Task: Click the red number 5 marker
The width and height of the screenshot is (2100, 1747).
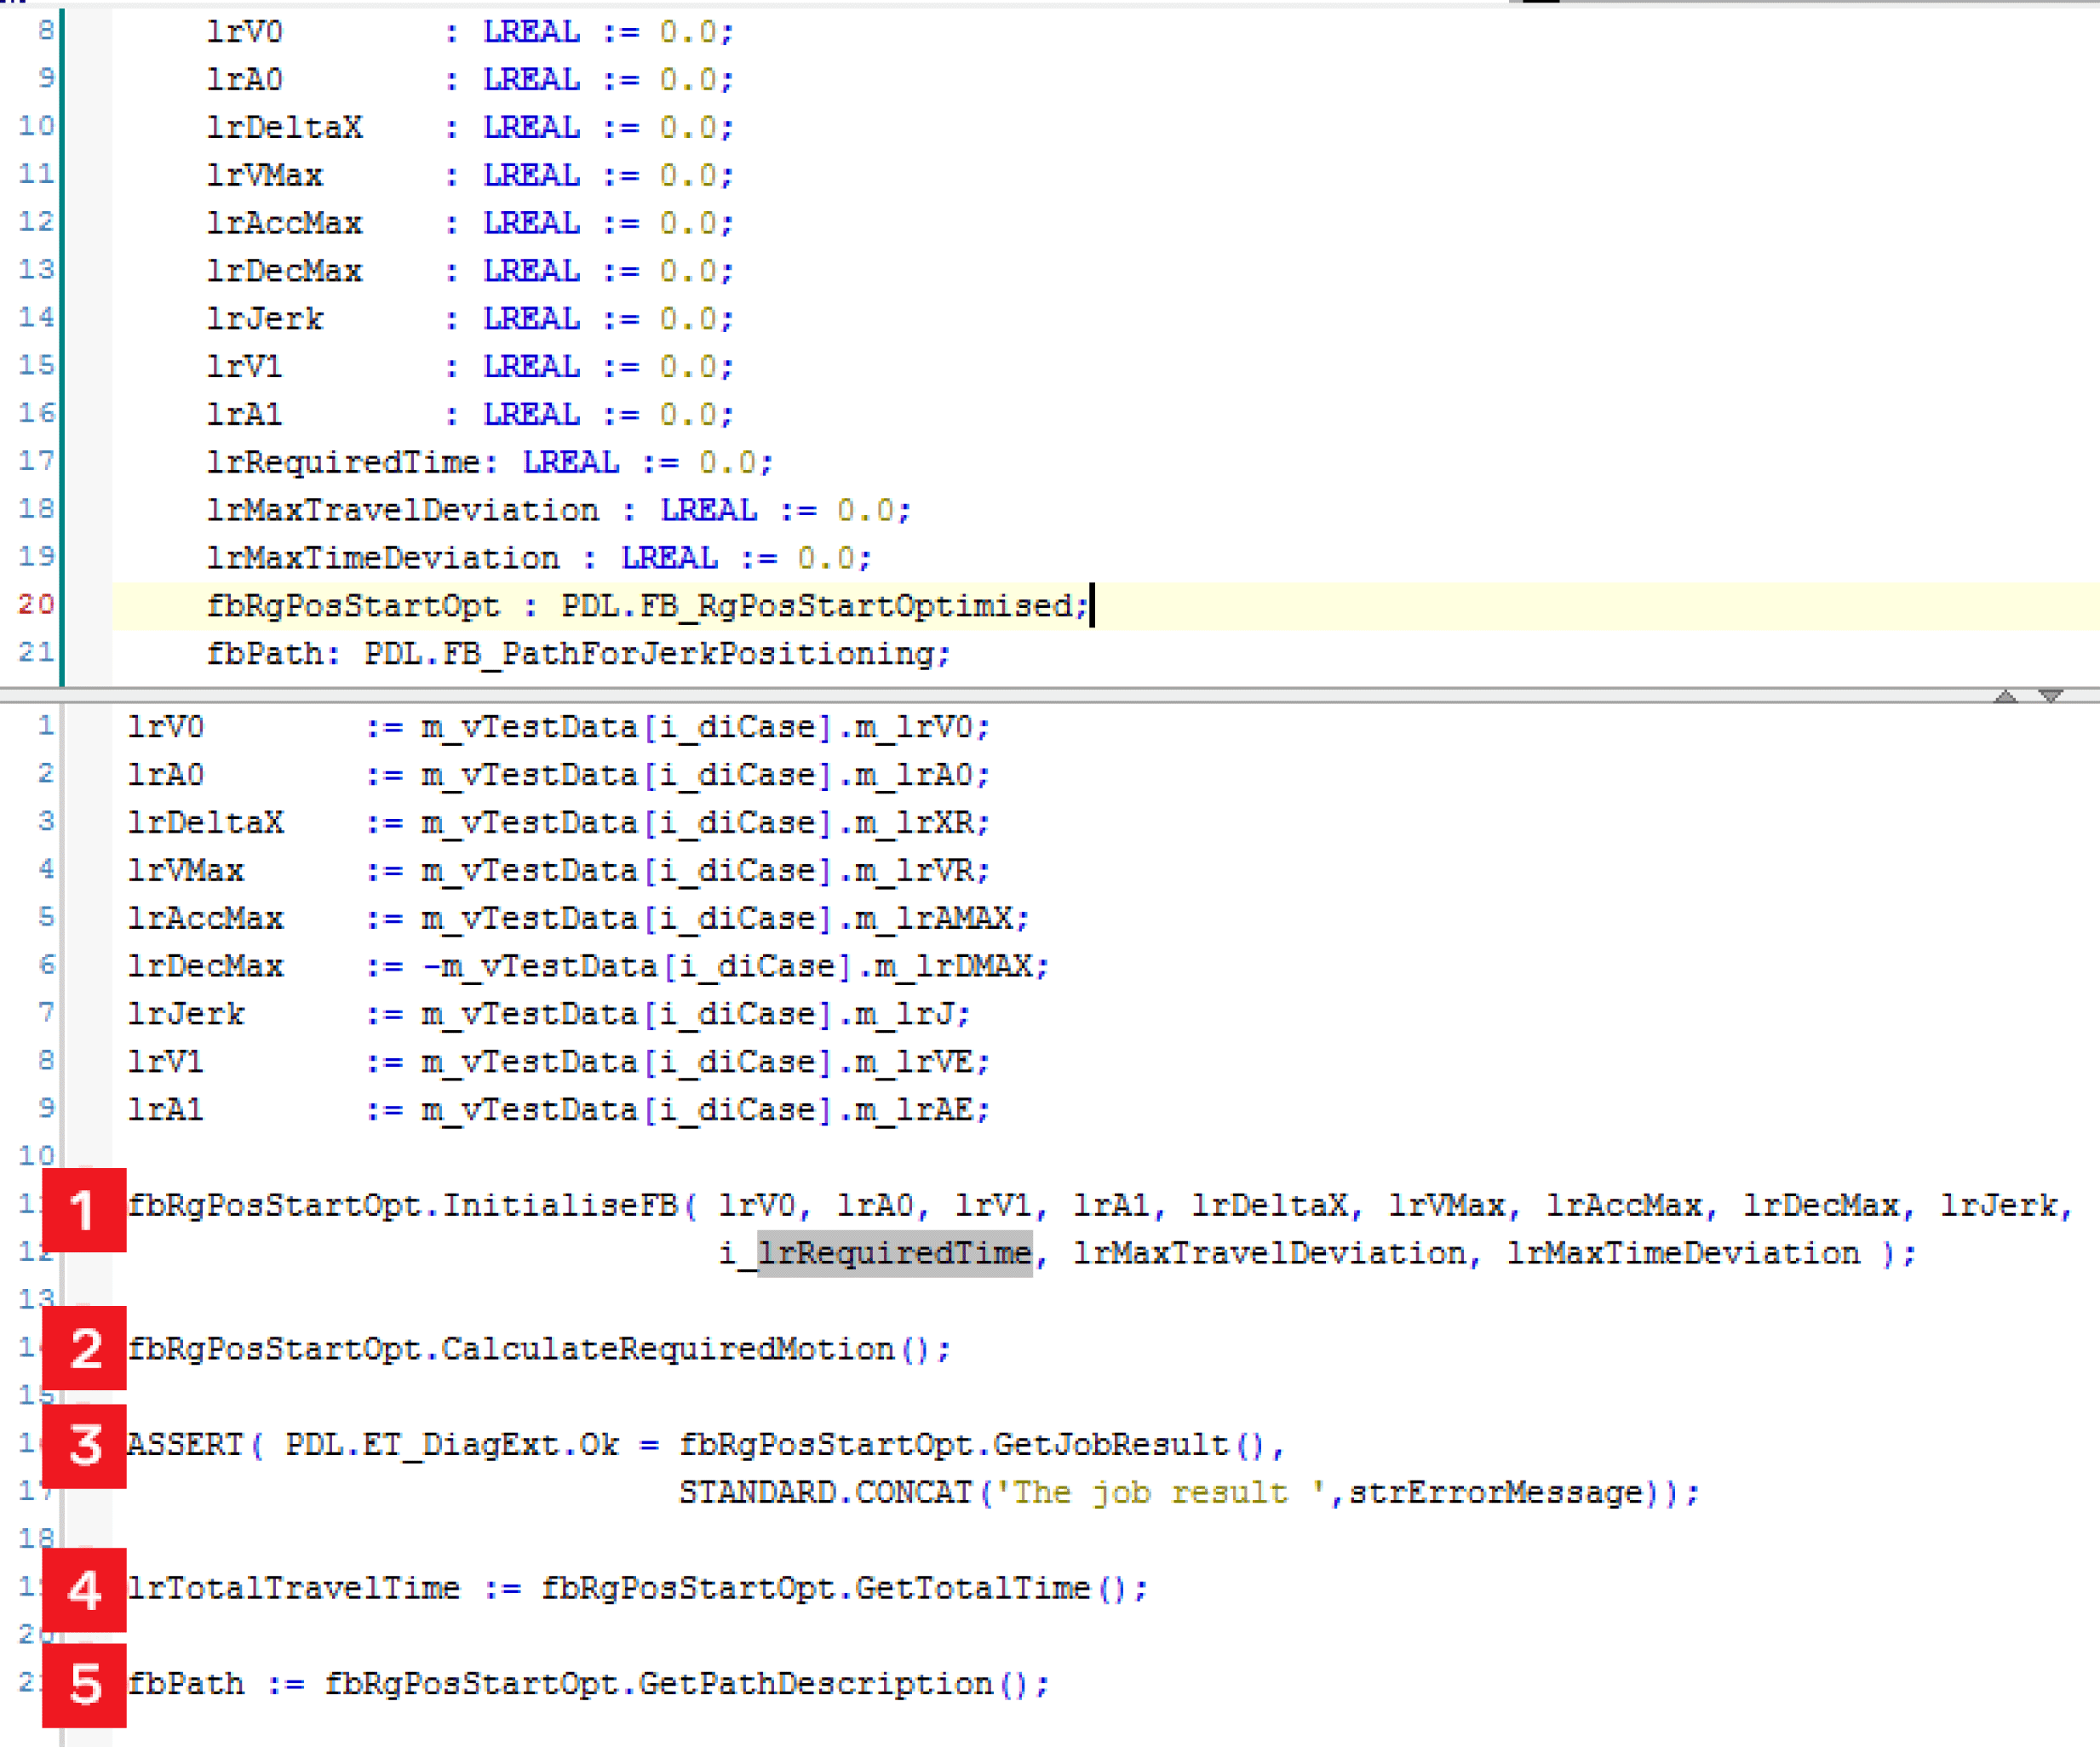Action: [84, 1686]
